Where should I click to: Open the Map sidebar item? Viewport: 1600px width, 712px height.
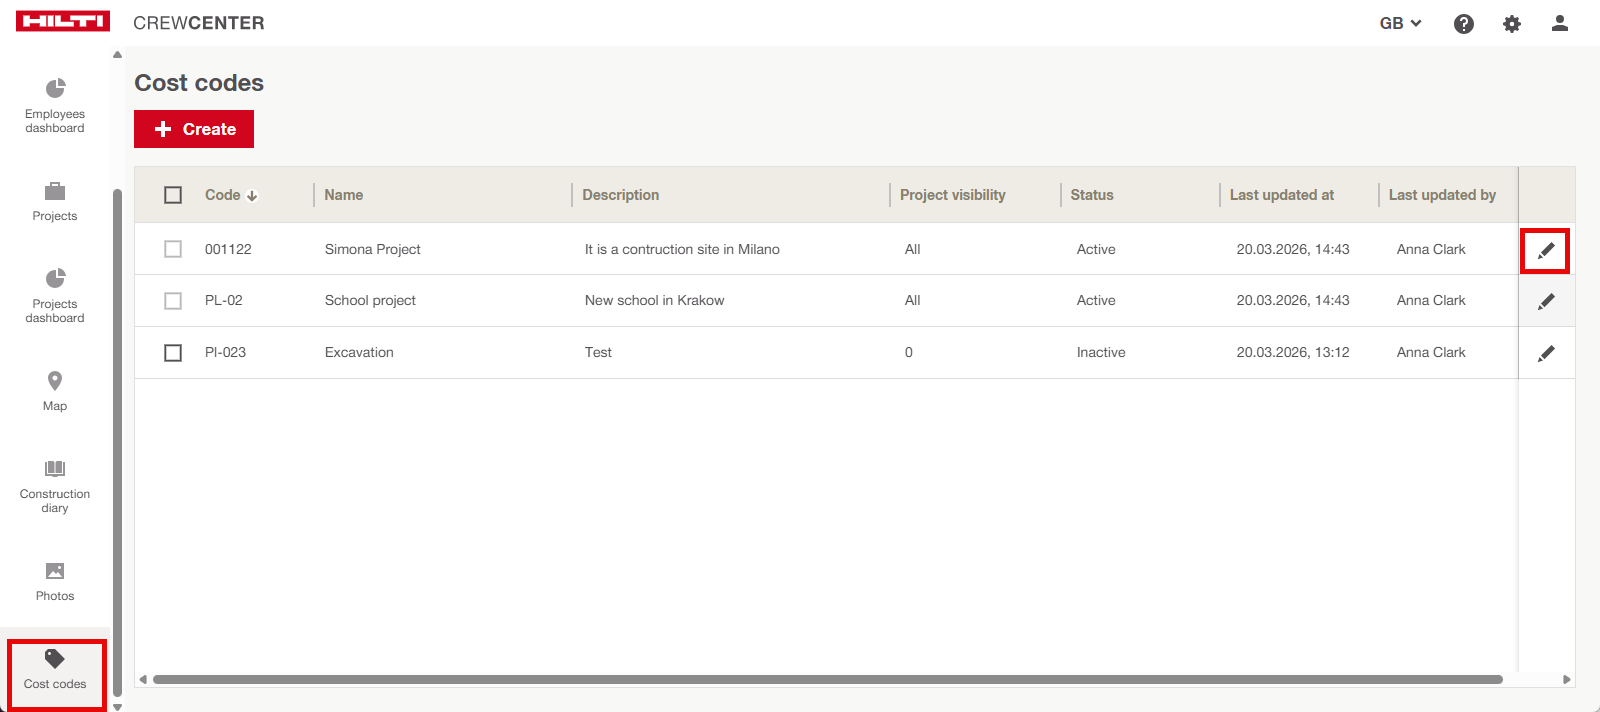55,391
